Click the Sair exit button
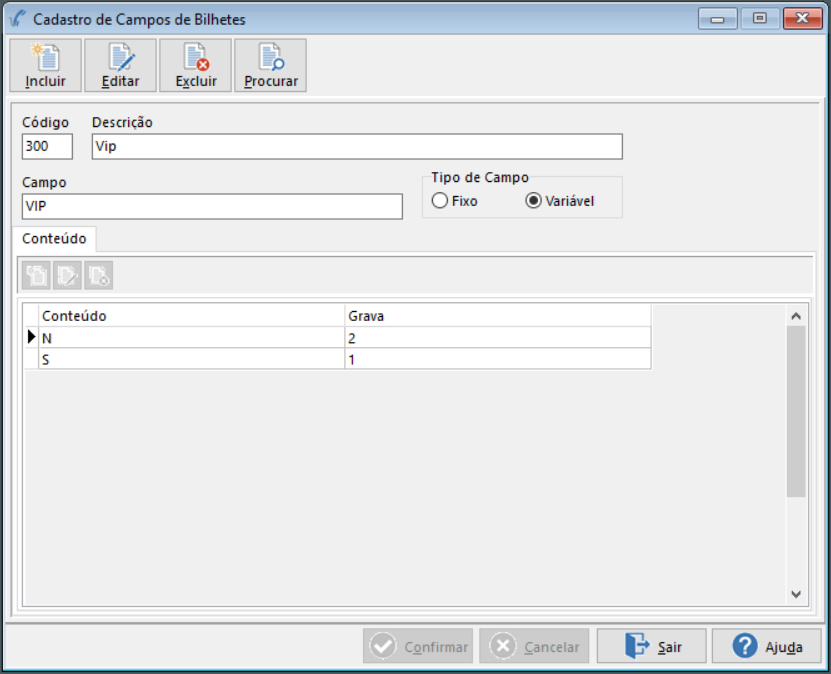This screenshot has height=674, width=831. coord(652,646)
